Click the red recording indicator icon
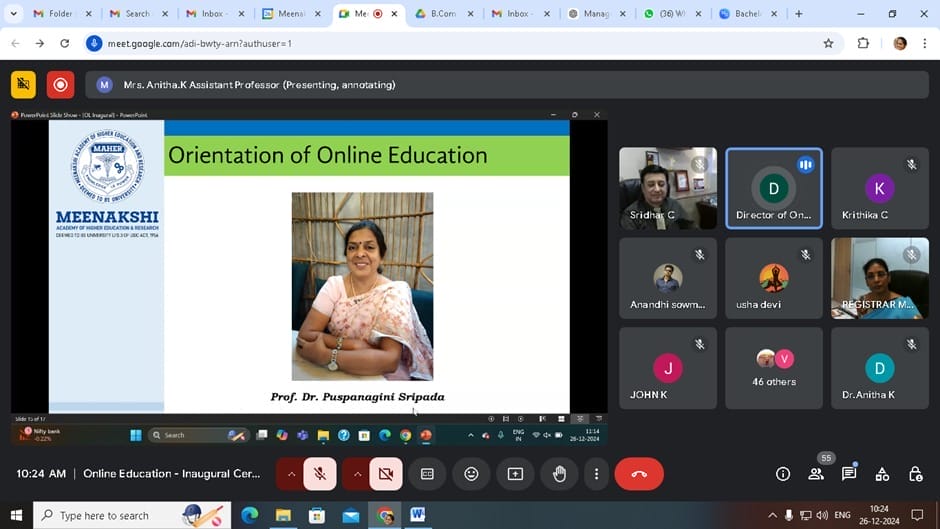Image resolution: width=940 pixels, height=529 pixels. (x=60, y=85)
